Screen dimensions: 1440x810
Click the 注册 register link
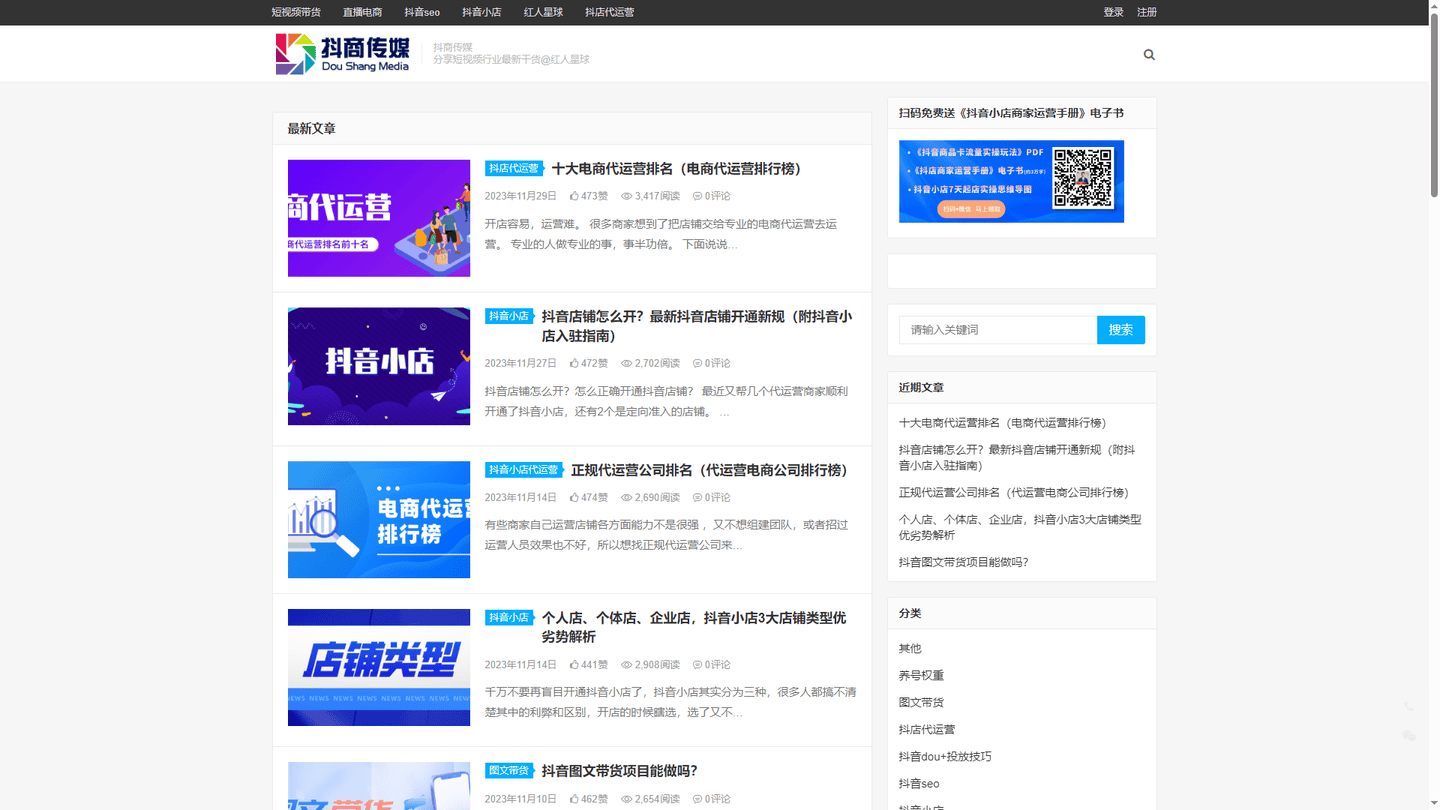(1147, 12)
